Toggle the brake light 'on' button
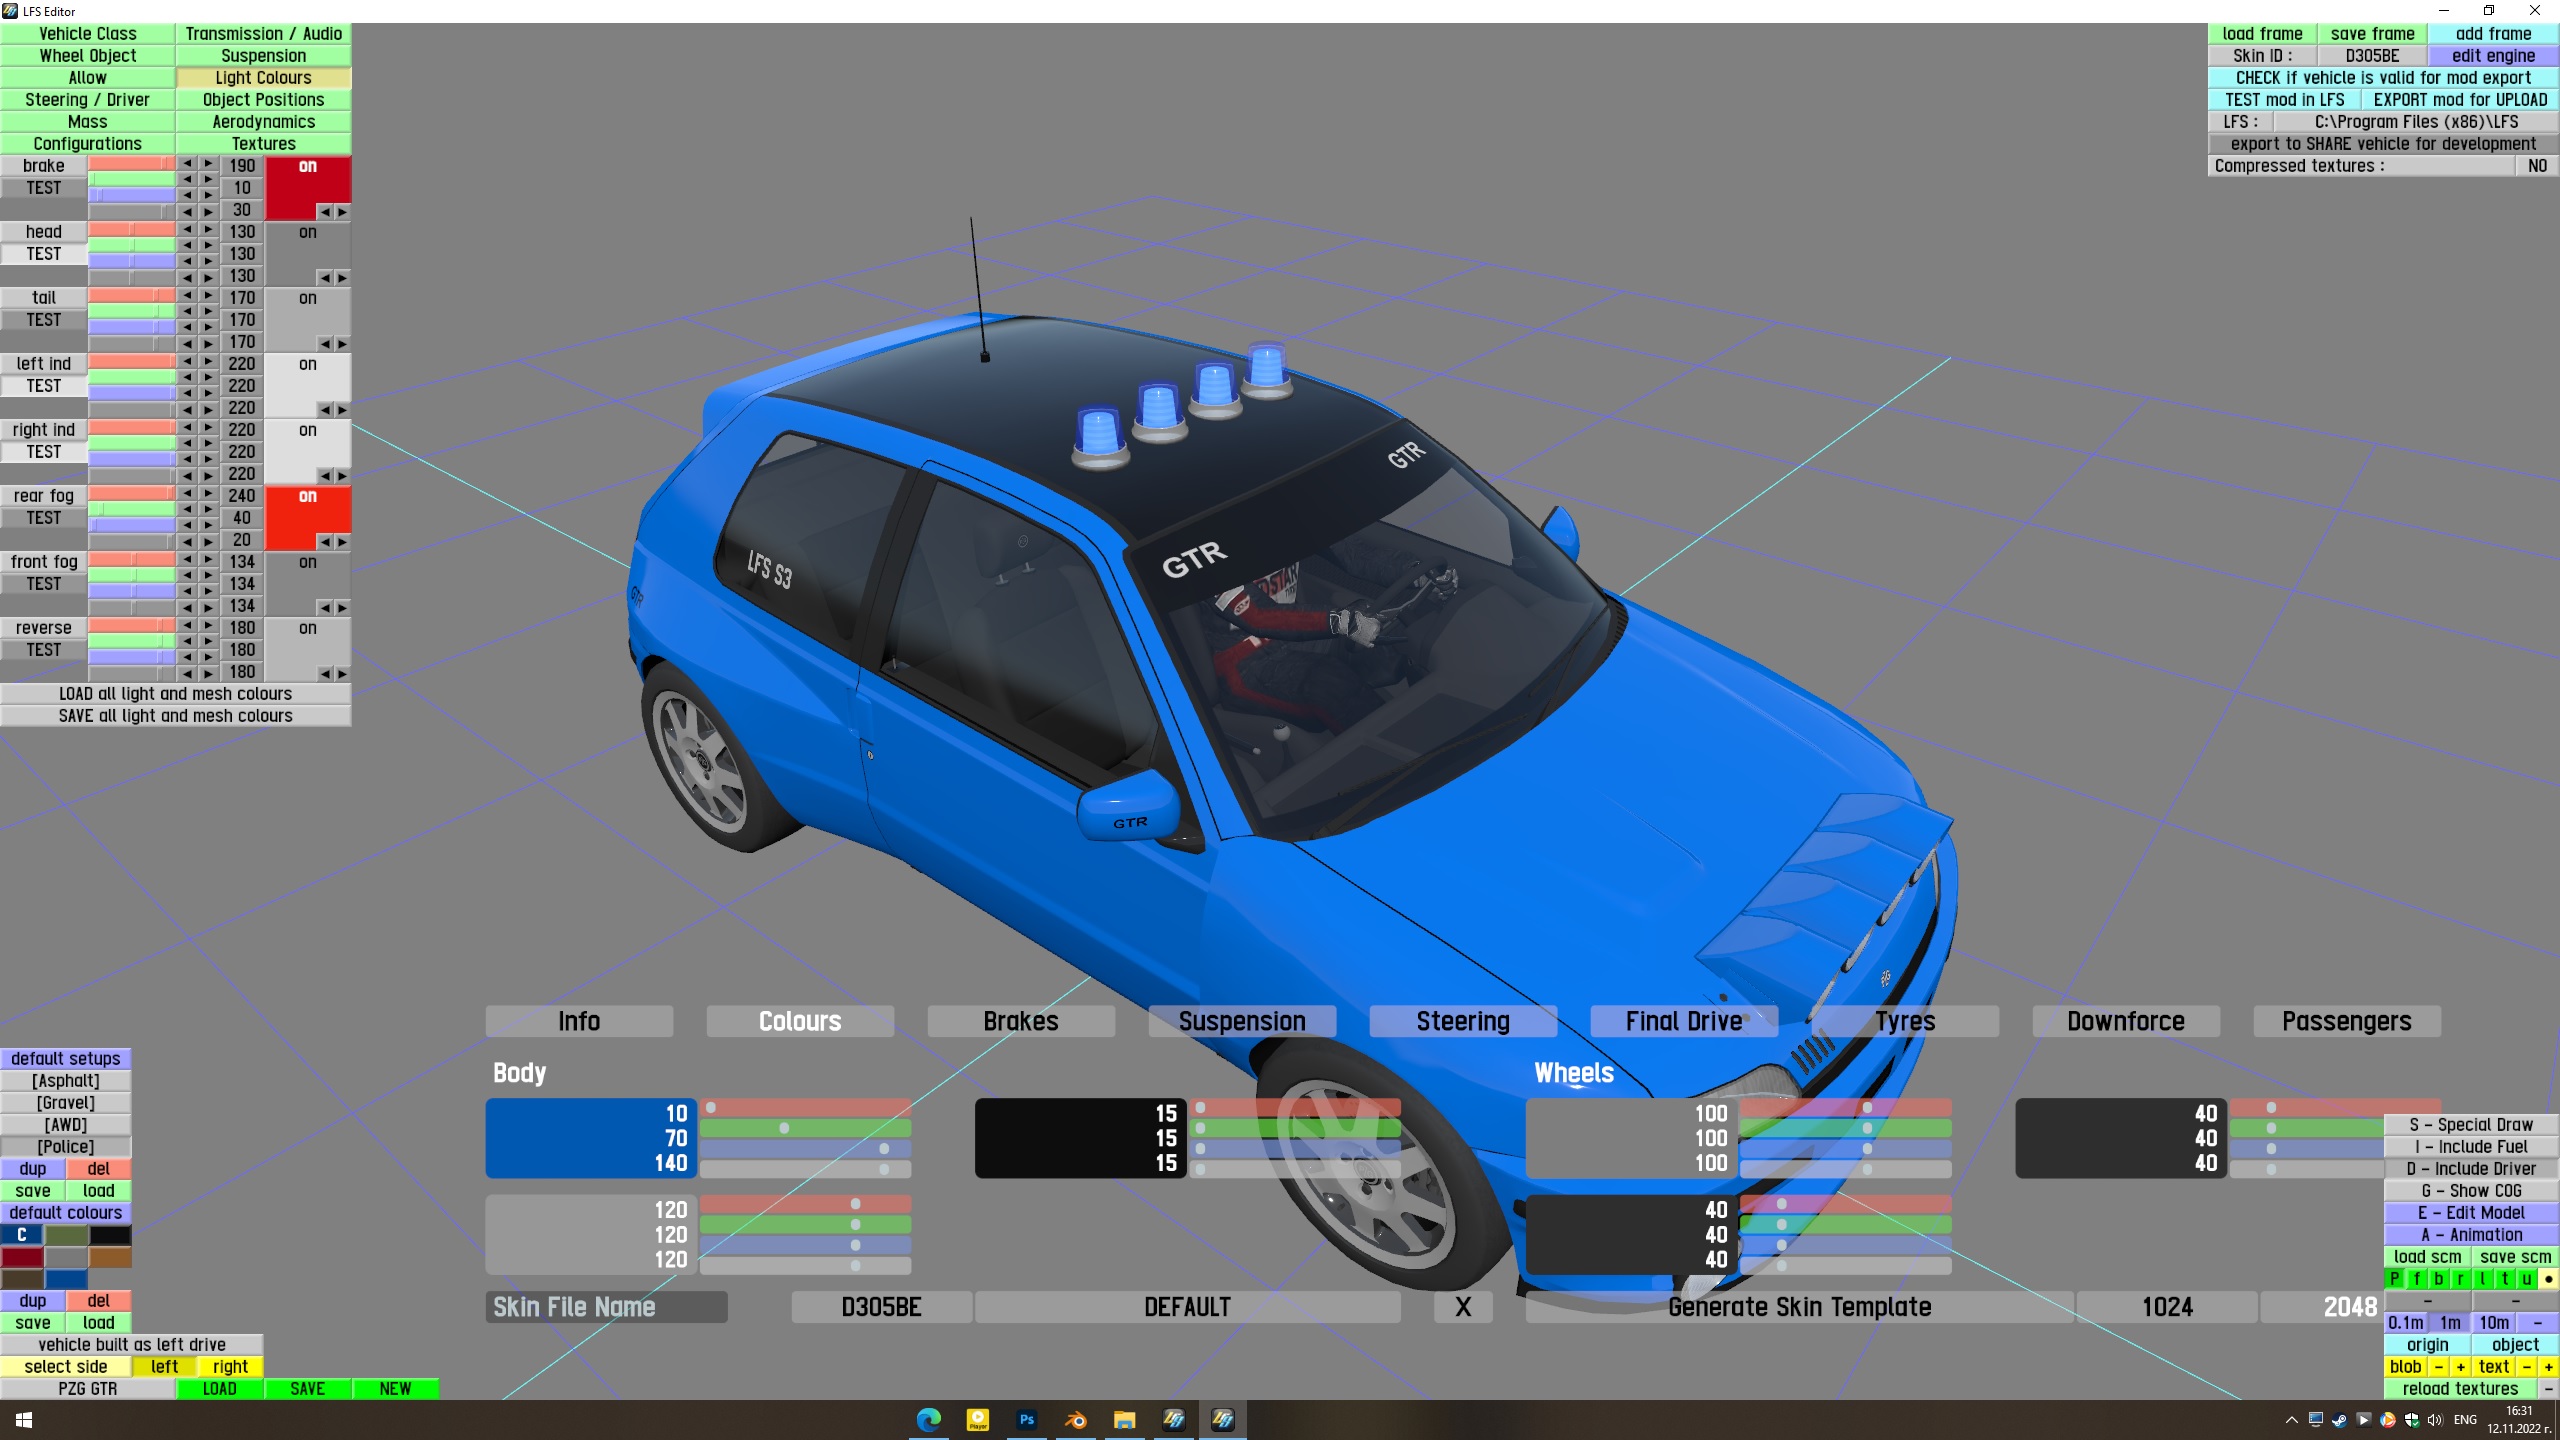This screenshot has width=2560, height=1440. [307, 167]
